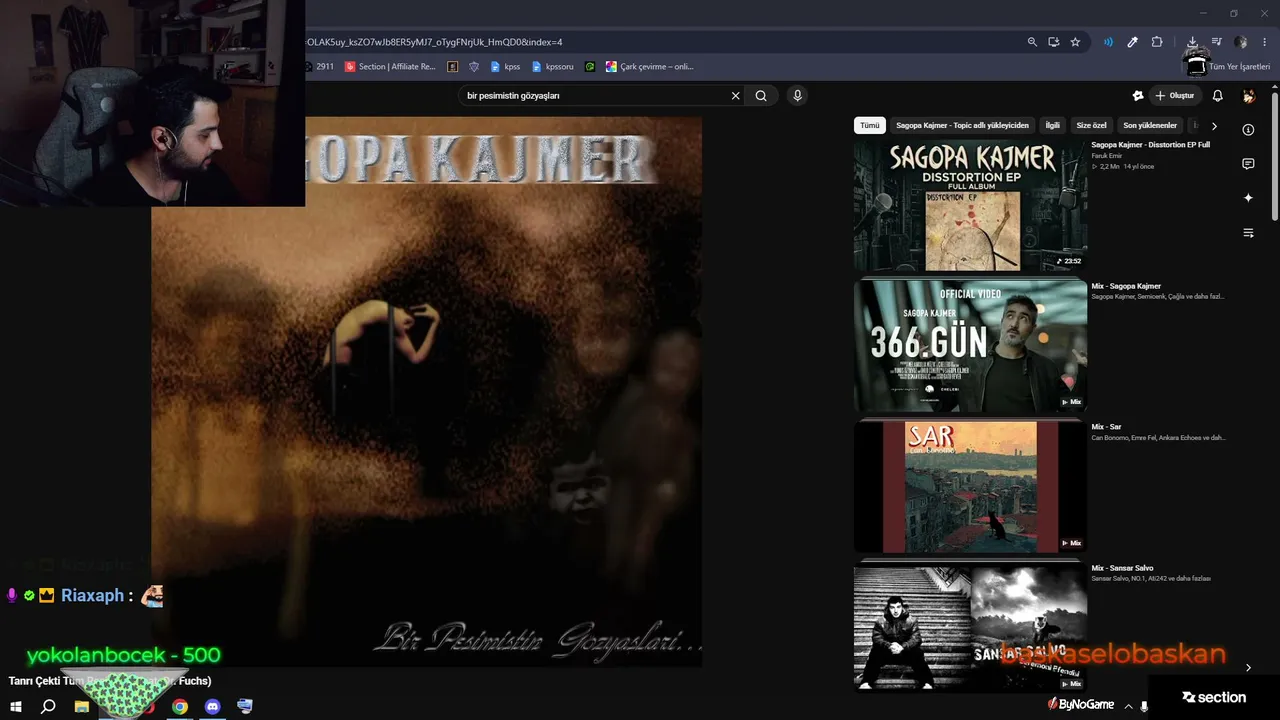1280x720 pixels.
Task: Select the Size özel filter chip
Action: coord(1091,125)
